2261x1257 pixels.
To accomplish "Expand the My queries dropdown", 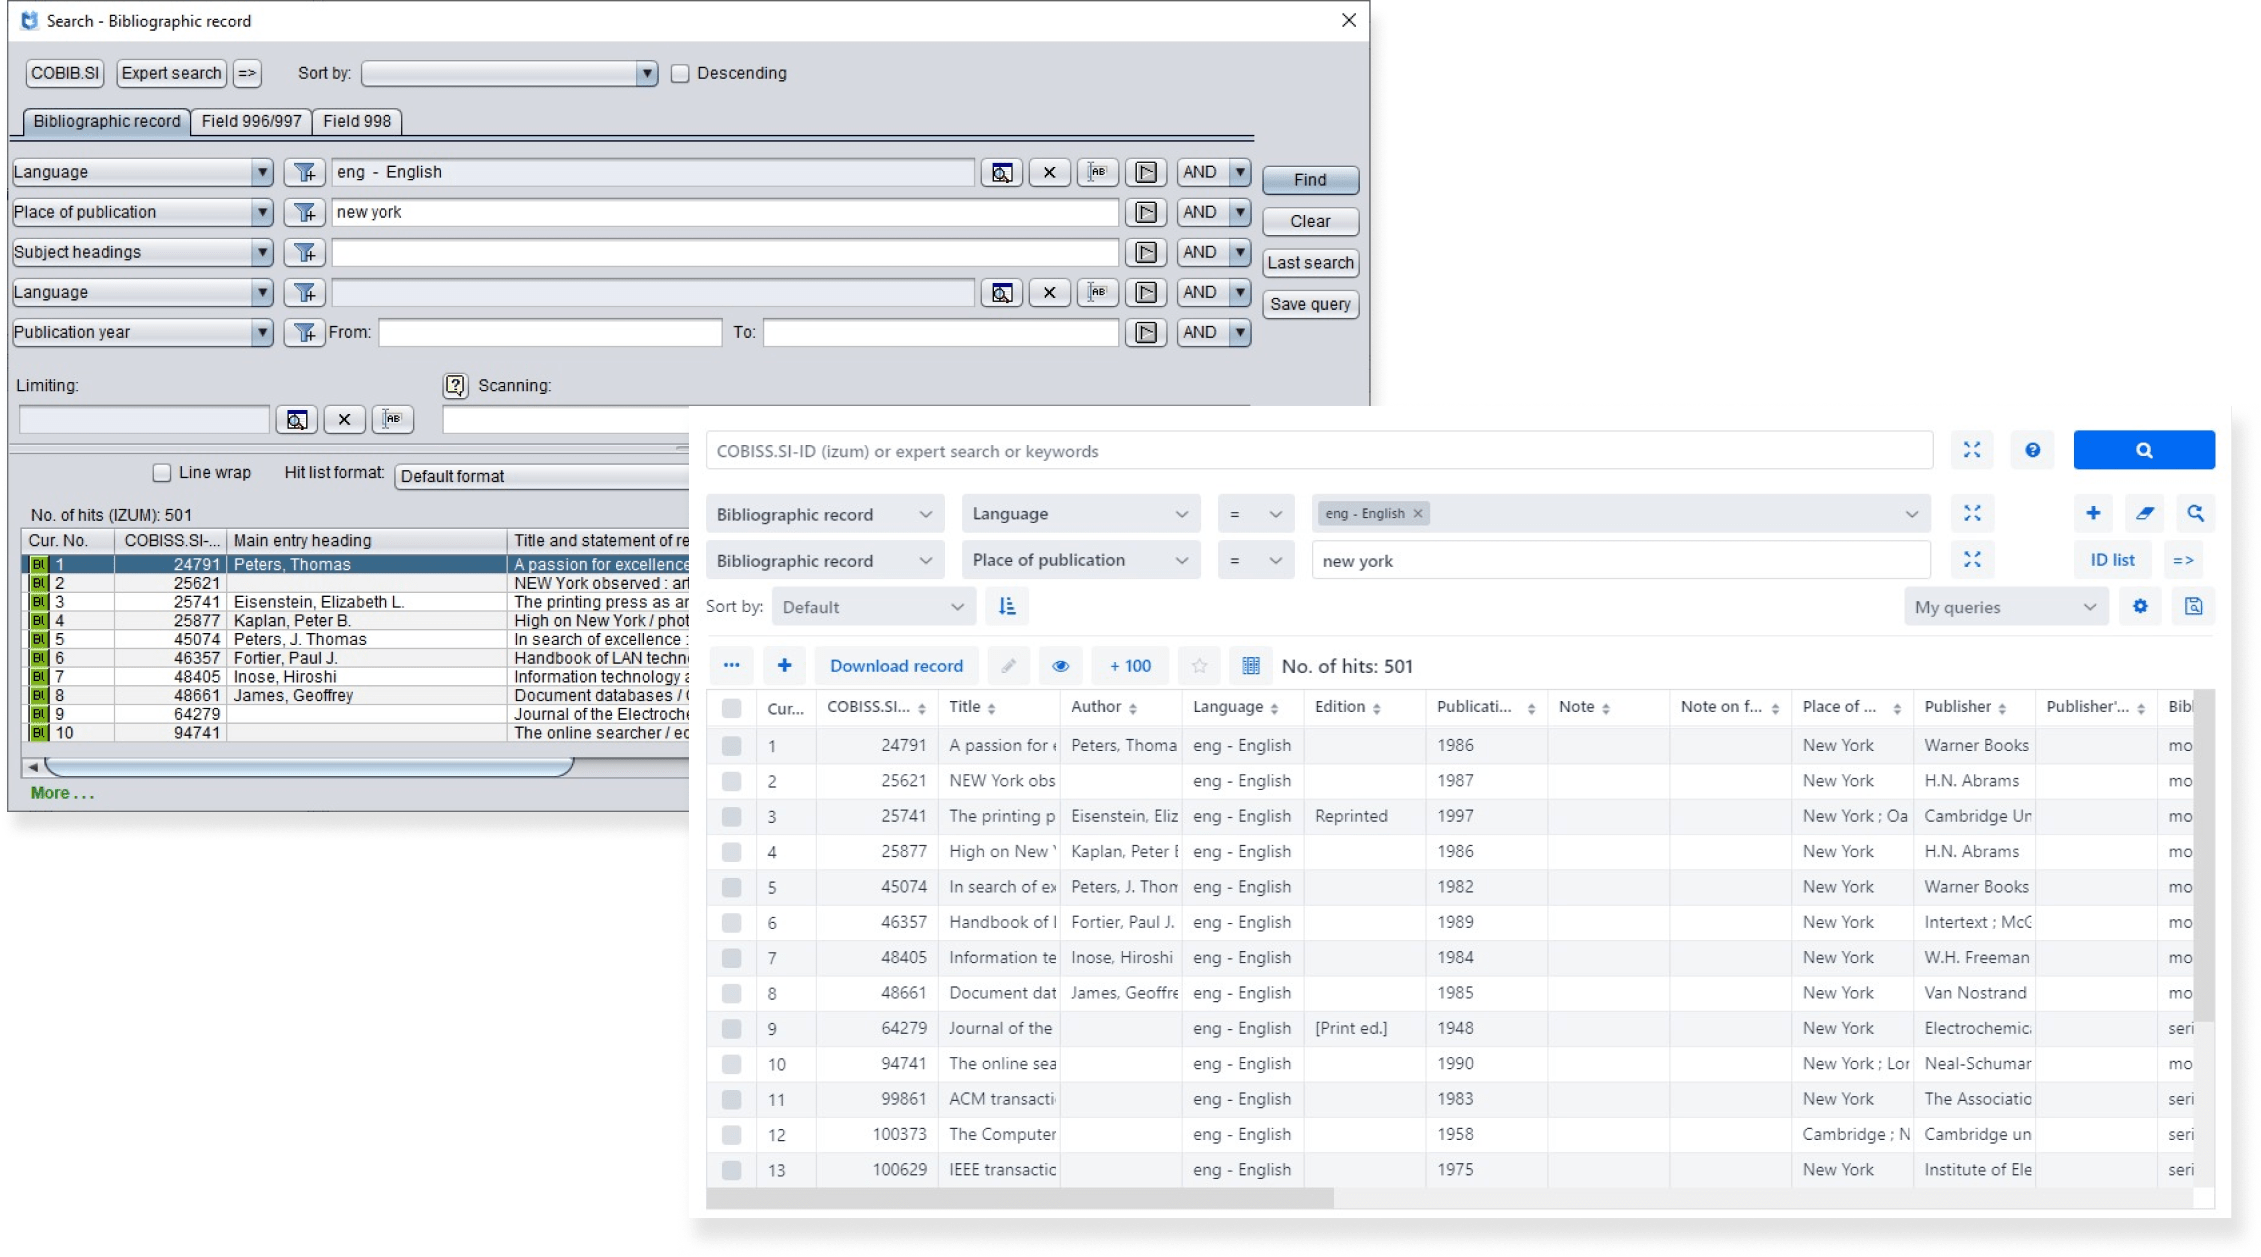I will tap(2004, 607).
